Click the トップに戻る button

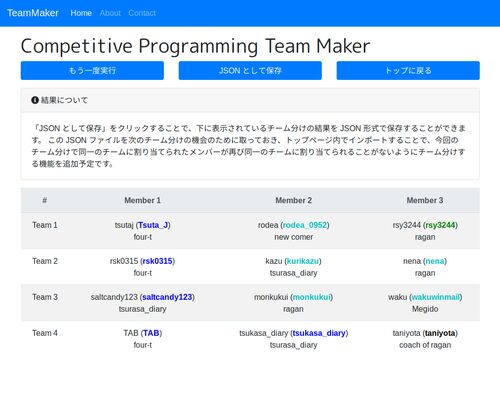pyautogui.click(x=408, y=70)
